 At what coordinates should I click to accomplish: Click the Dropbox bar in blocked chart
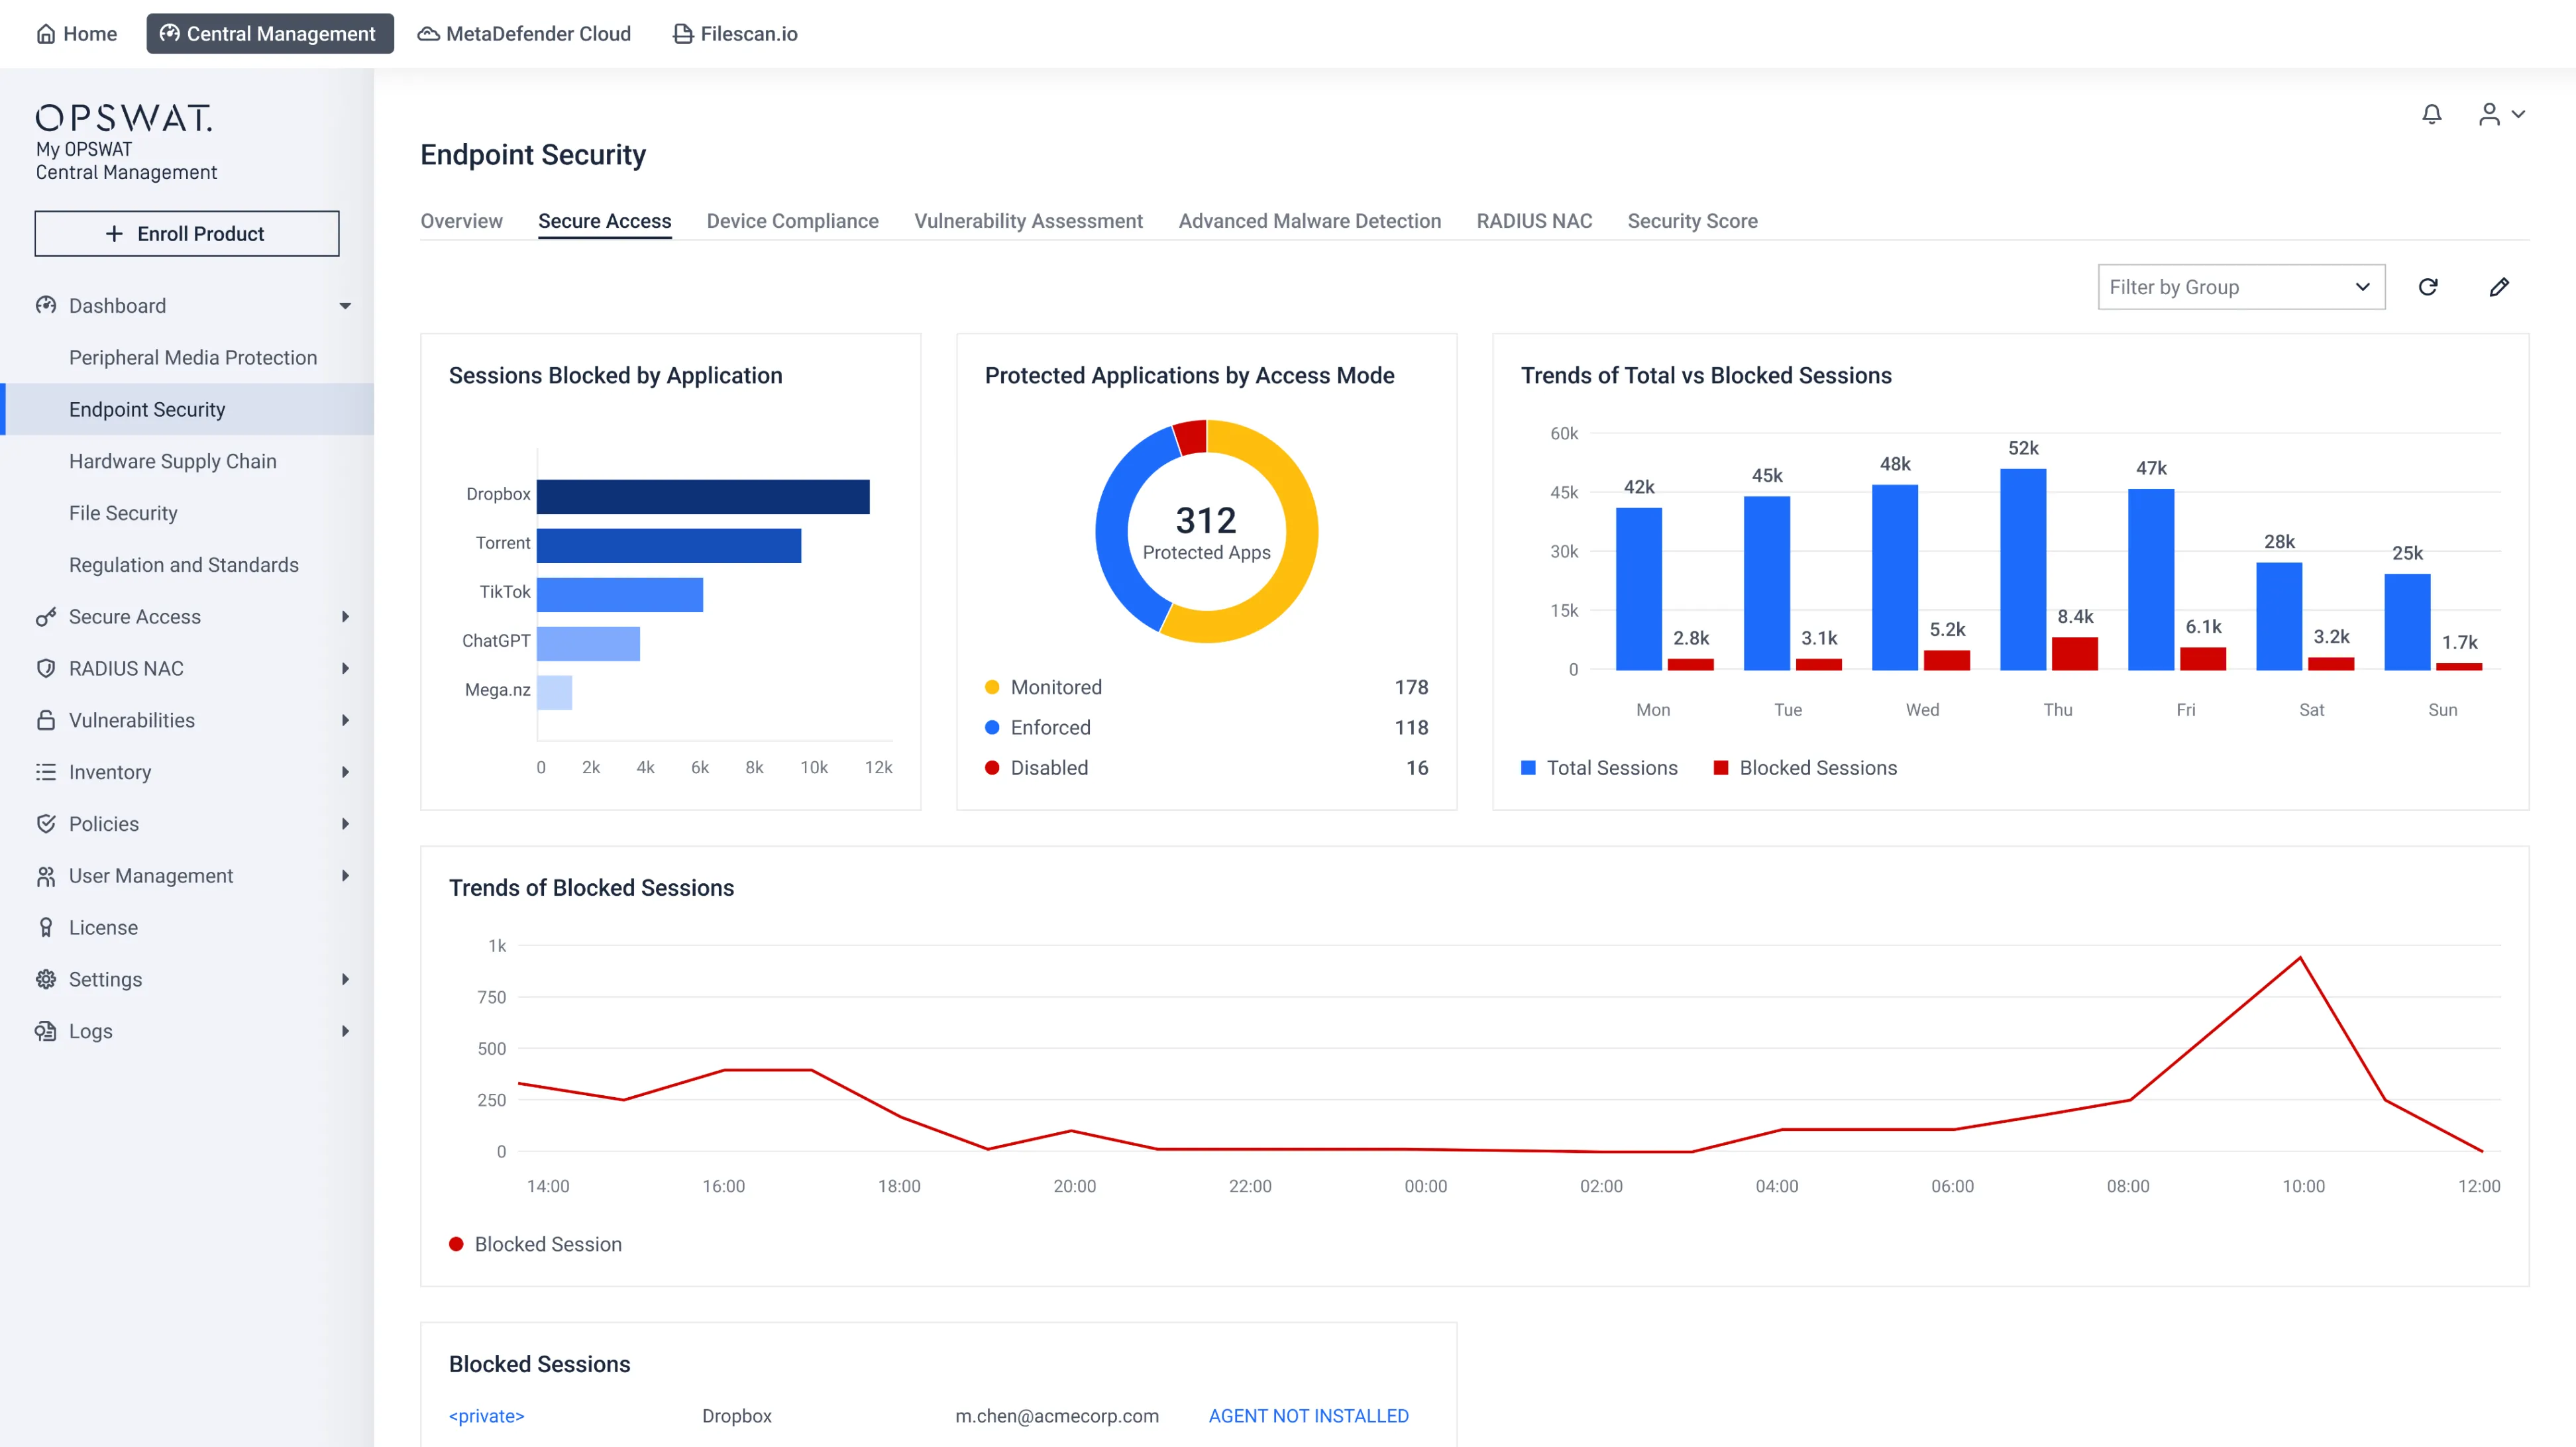(702, 497)
